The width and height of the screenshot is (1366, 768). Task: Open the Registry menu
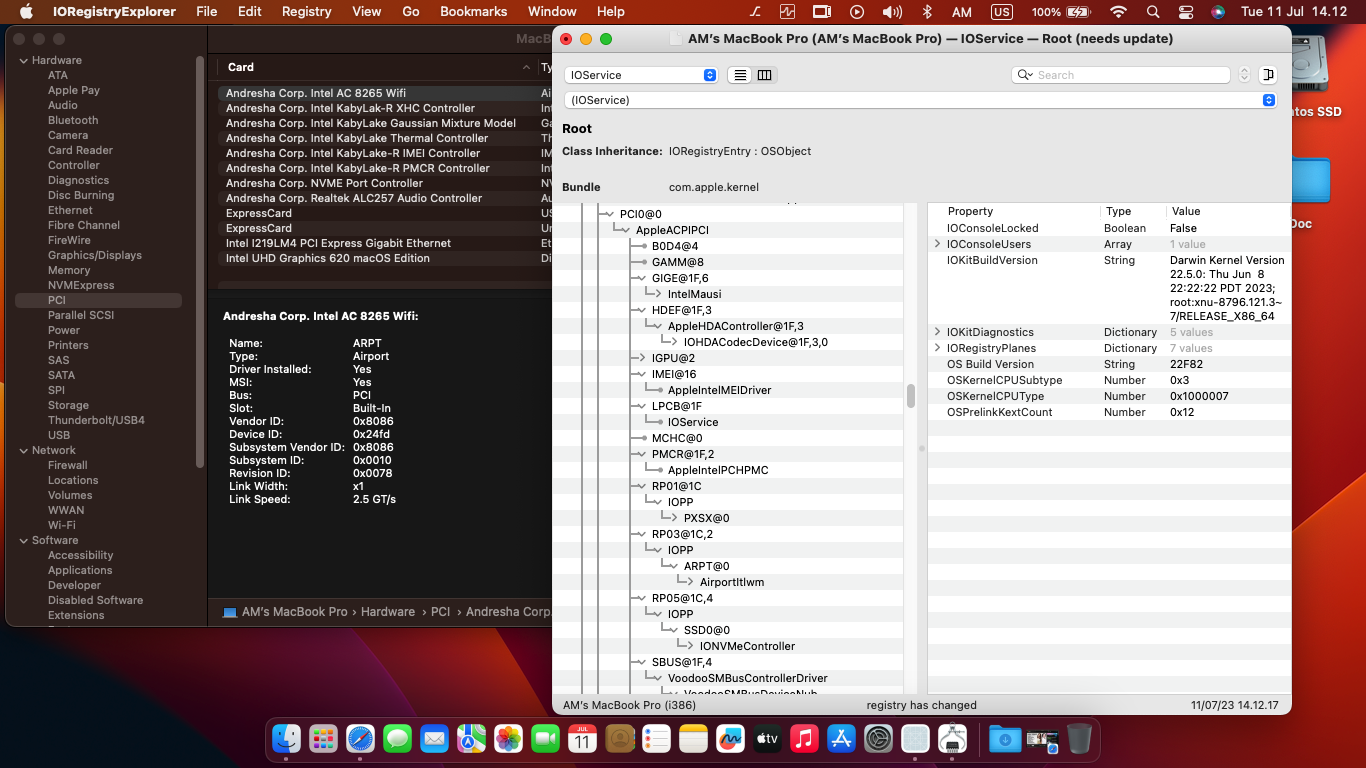(x=306, y=12)
